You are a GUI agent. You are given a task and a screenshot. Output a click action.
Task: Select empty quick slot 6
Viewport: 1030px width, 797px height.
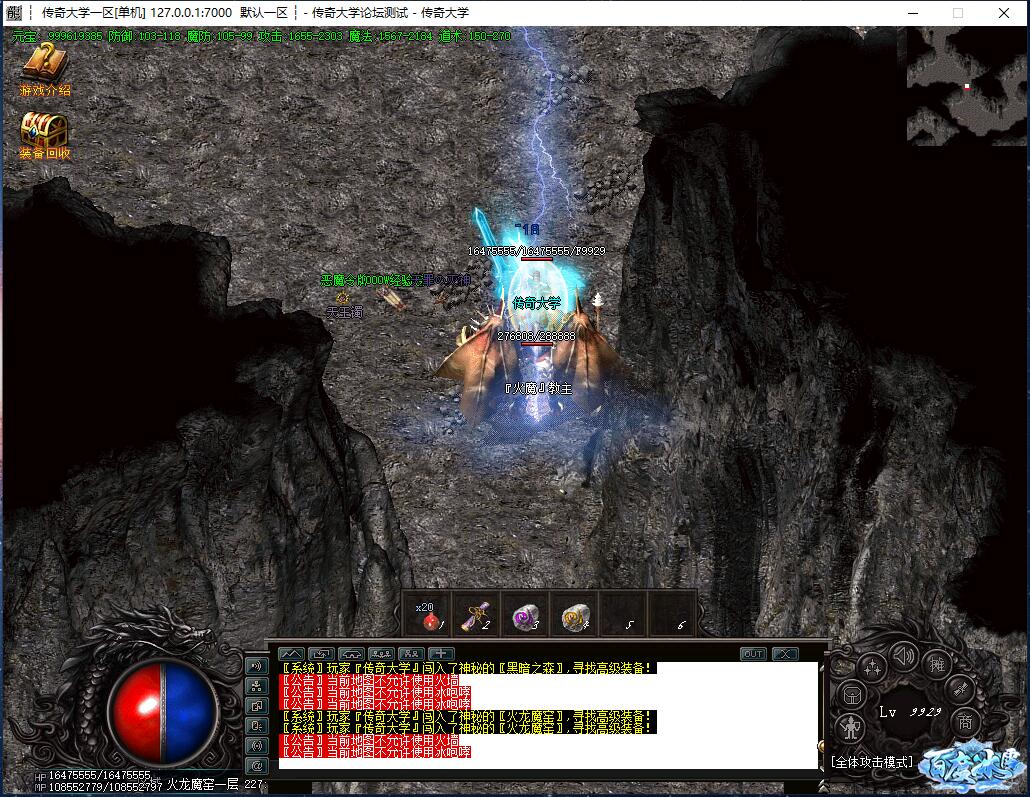671,616
